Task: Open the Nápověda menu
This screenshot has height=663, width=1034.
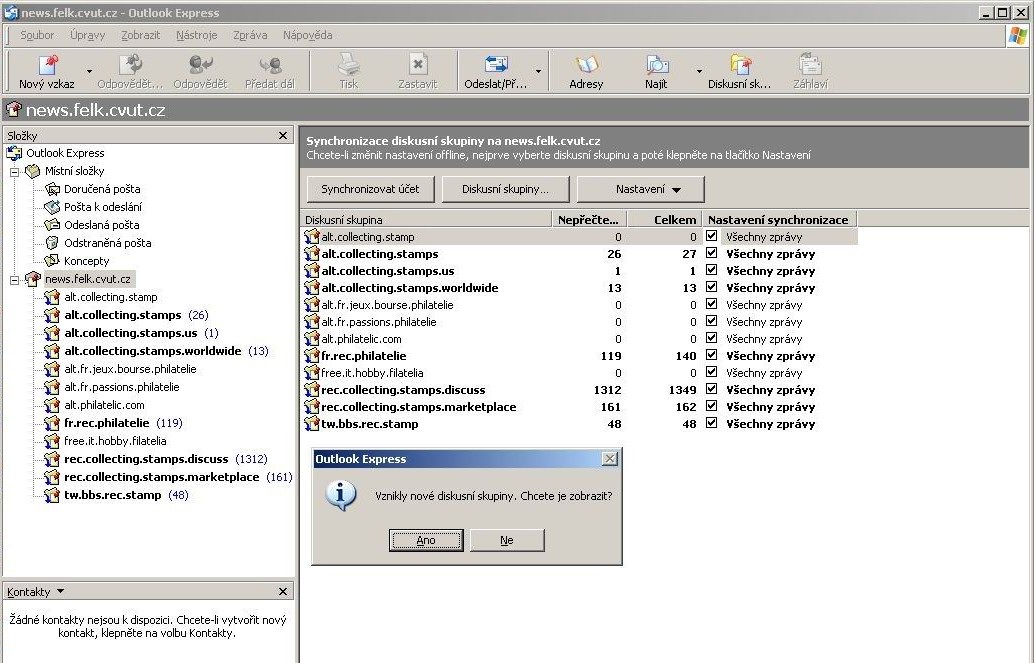Action: coord(307,35)
